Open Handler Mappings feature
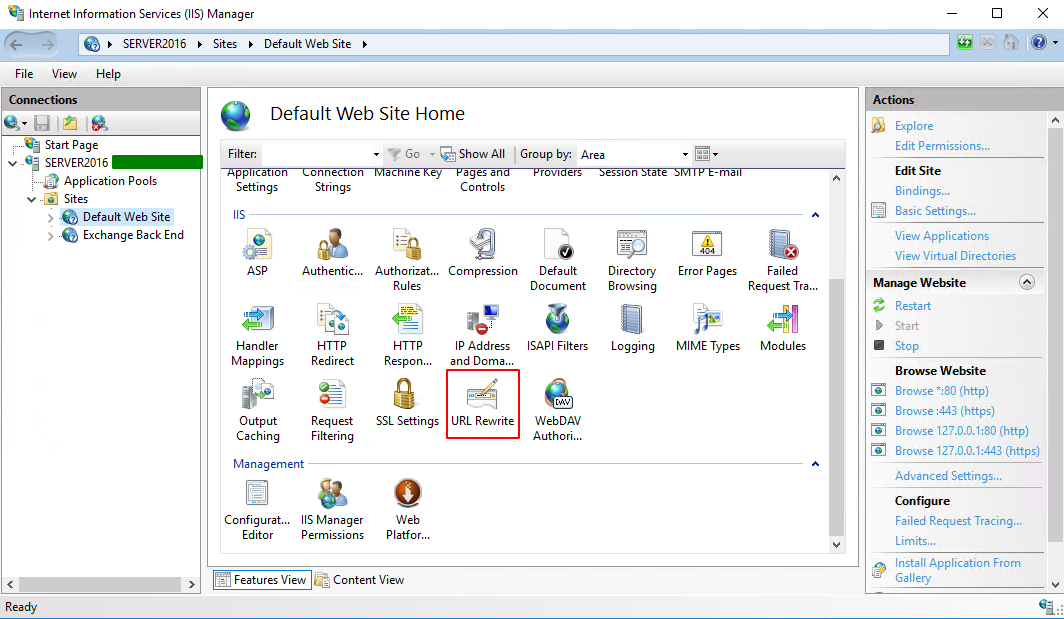Viewport: 1064px width, 619px height. pyautogui.click(x=257, y=335)
